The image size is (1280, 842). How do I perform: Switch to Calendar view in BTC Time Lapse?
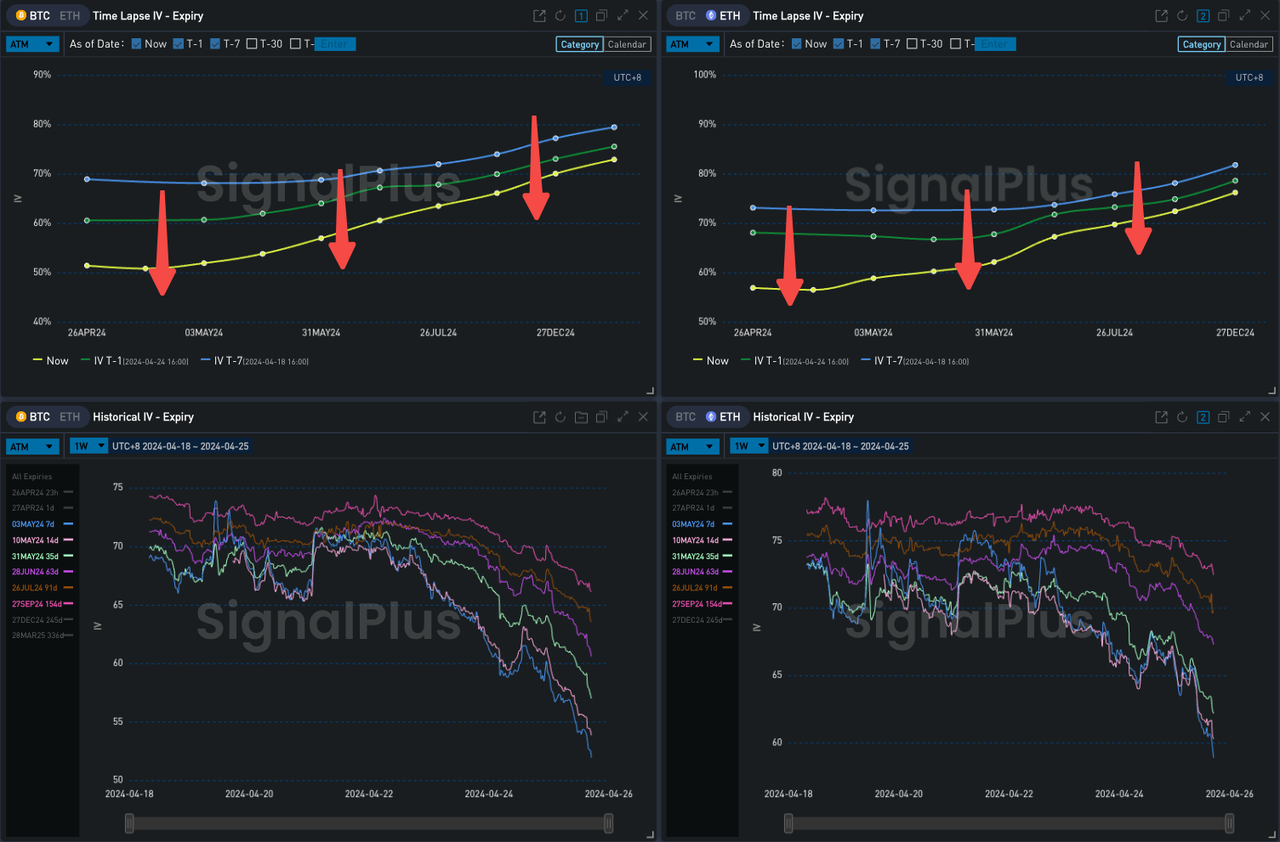point(629,44)
